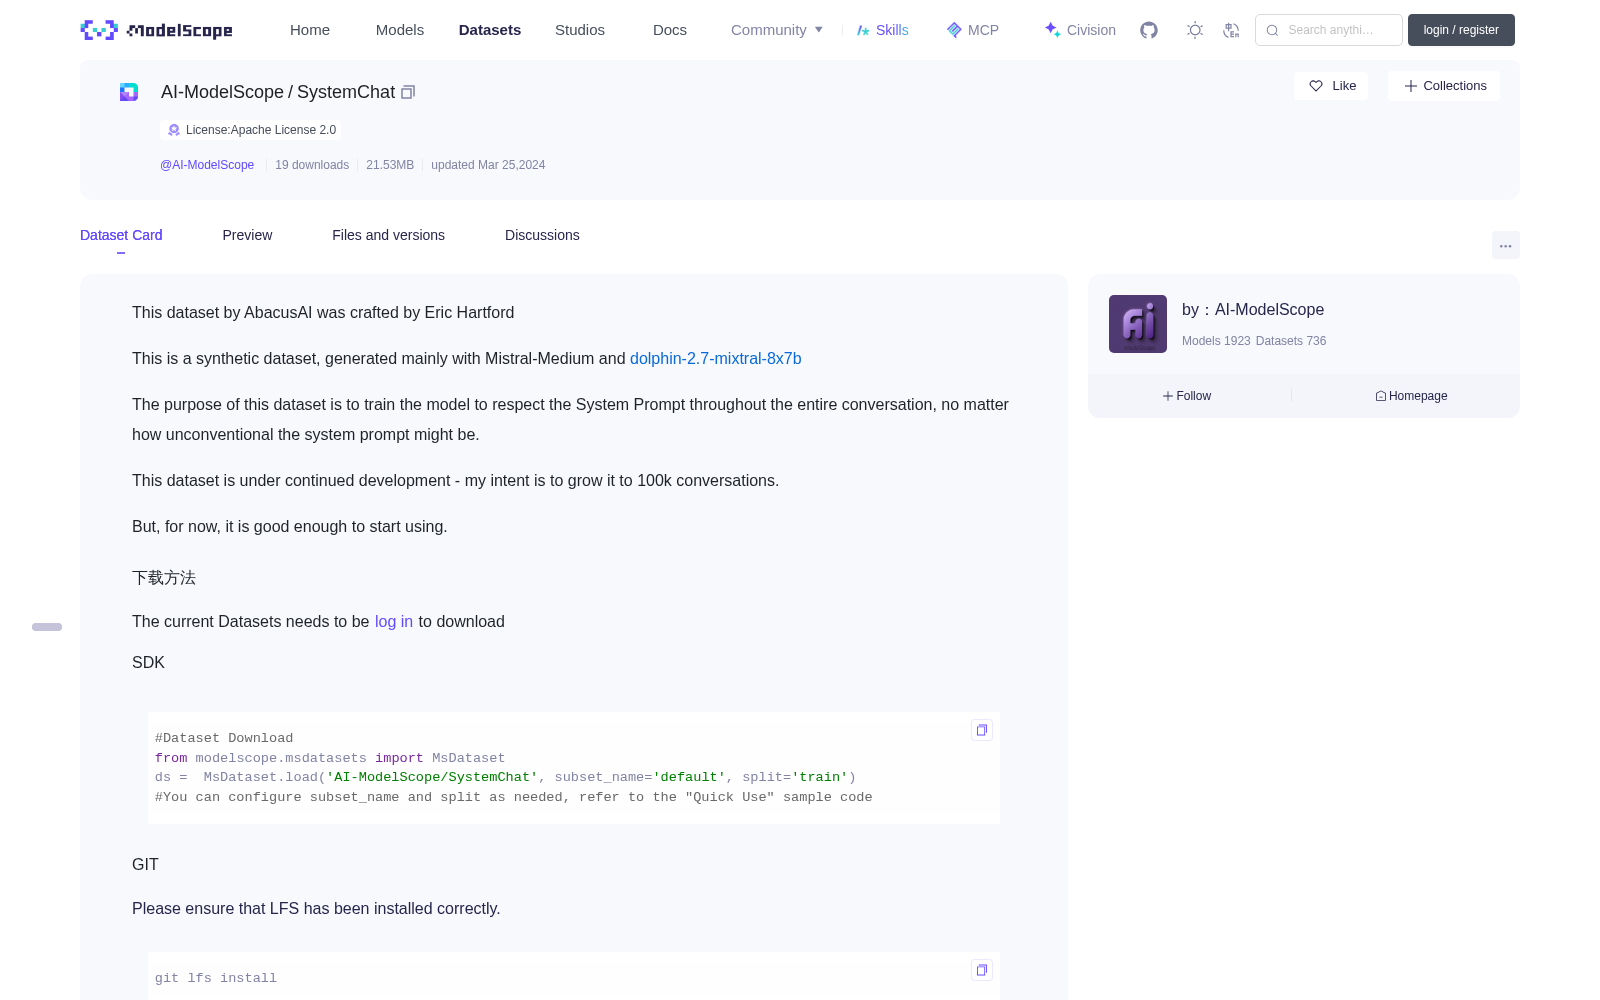Click the floating handle on left edge
Screen dimensions: 1600x1000
pos(47,627)
